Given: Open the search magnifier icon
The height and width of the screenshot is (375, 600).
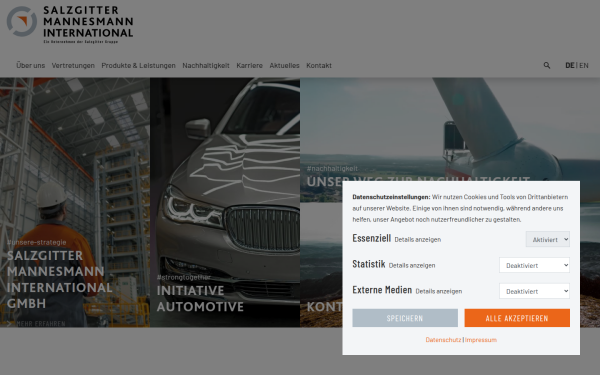Looking at the screenshot, I should coord(547,65).
